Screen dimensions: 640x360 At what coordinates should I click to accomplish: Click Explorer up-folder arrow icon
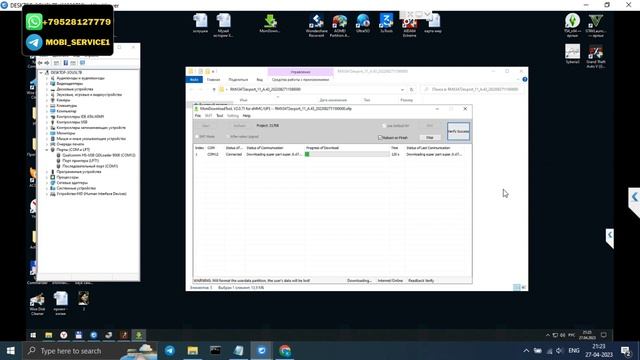(214, 89)
